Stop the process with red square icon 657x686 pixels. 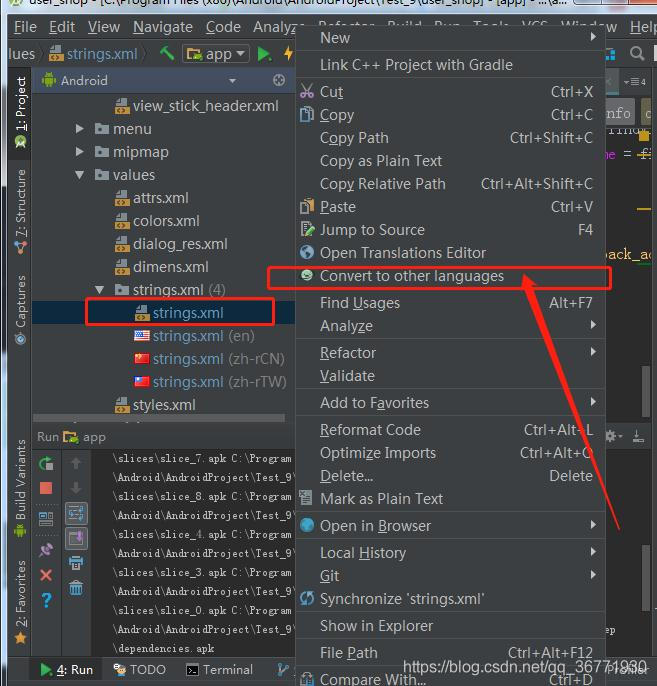pos(46,488)
